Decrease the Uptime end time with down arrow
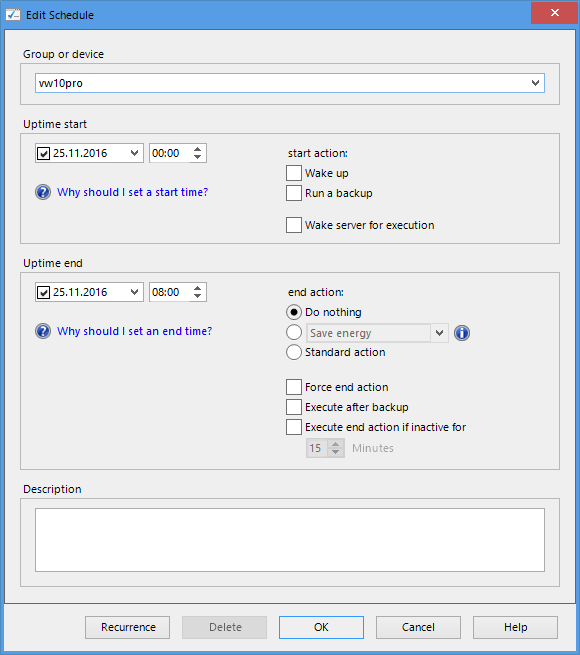This screenshot has height=655, width=580. coord(198,296)
